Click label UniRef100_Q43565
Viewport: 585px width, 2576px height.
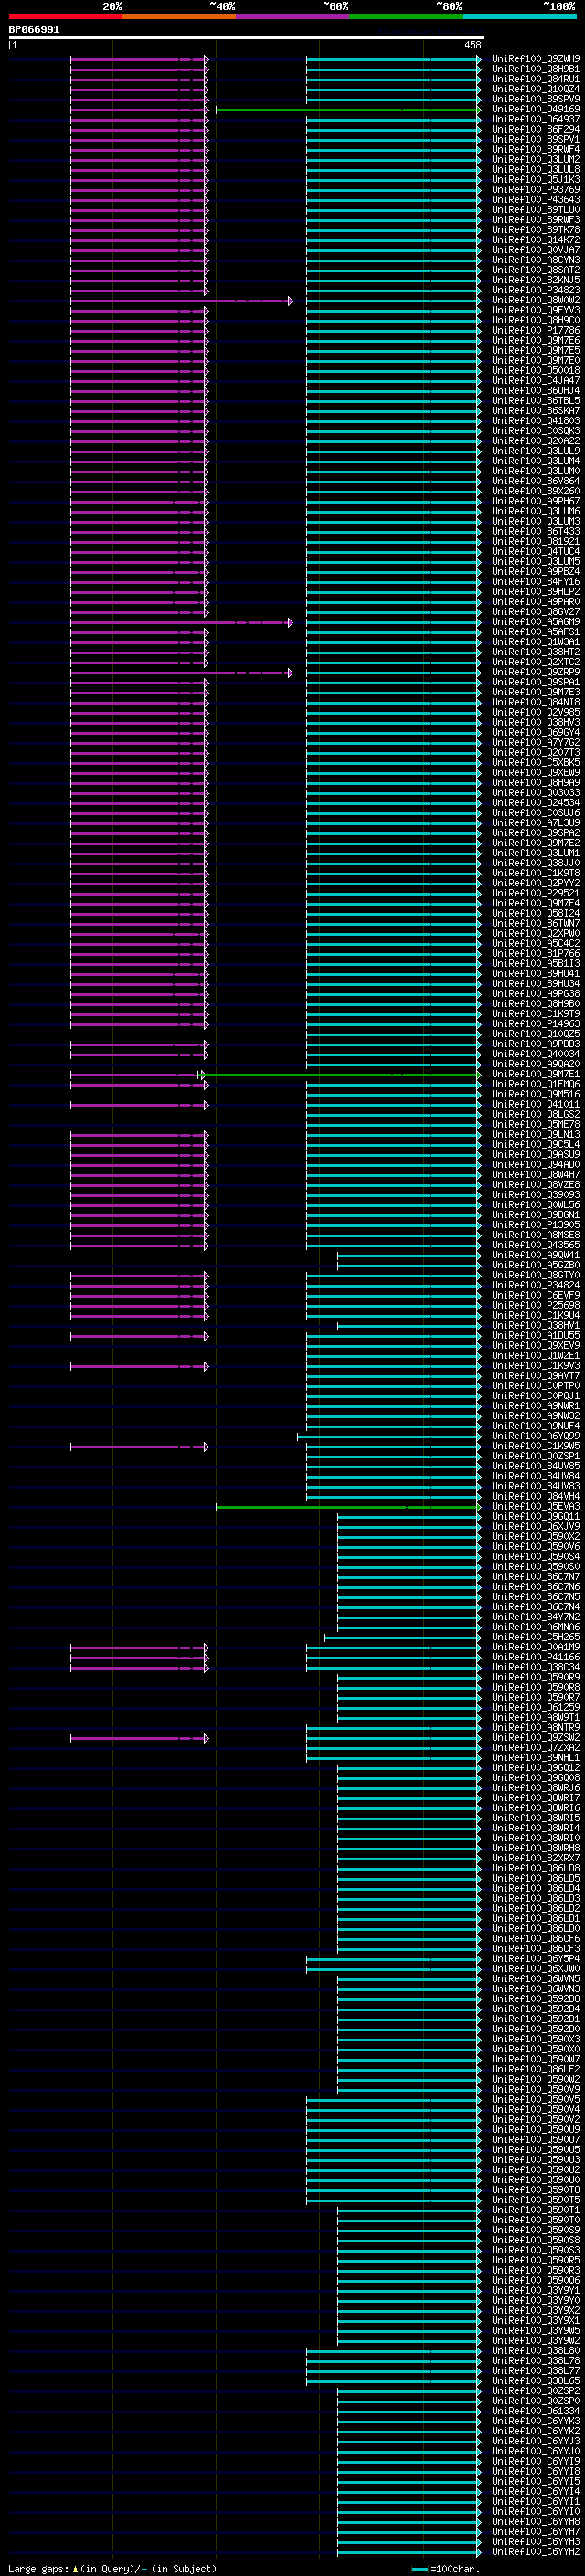(536, 1245)
